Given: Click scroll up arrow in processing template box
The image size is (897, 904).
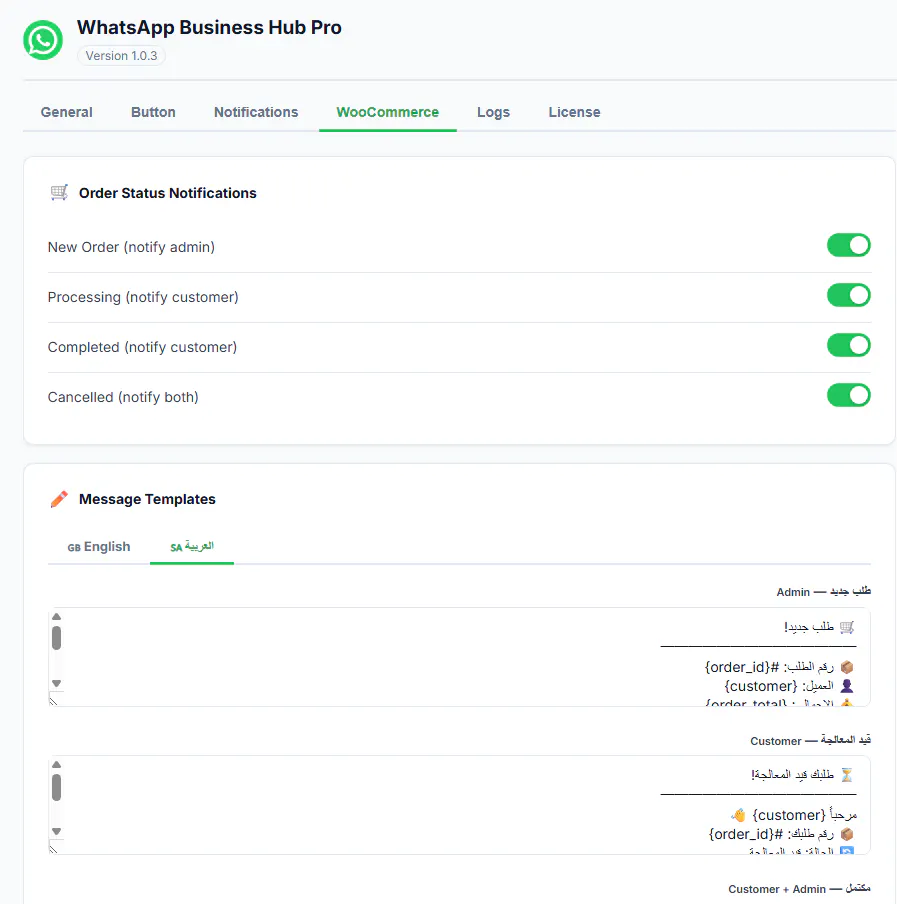Looking at the screenshot, I should (x=56, y=764).
